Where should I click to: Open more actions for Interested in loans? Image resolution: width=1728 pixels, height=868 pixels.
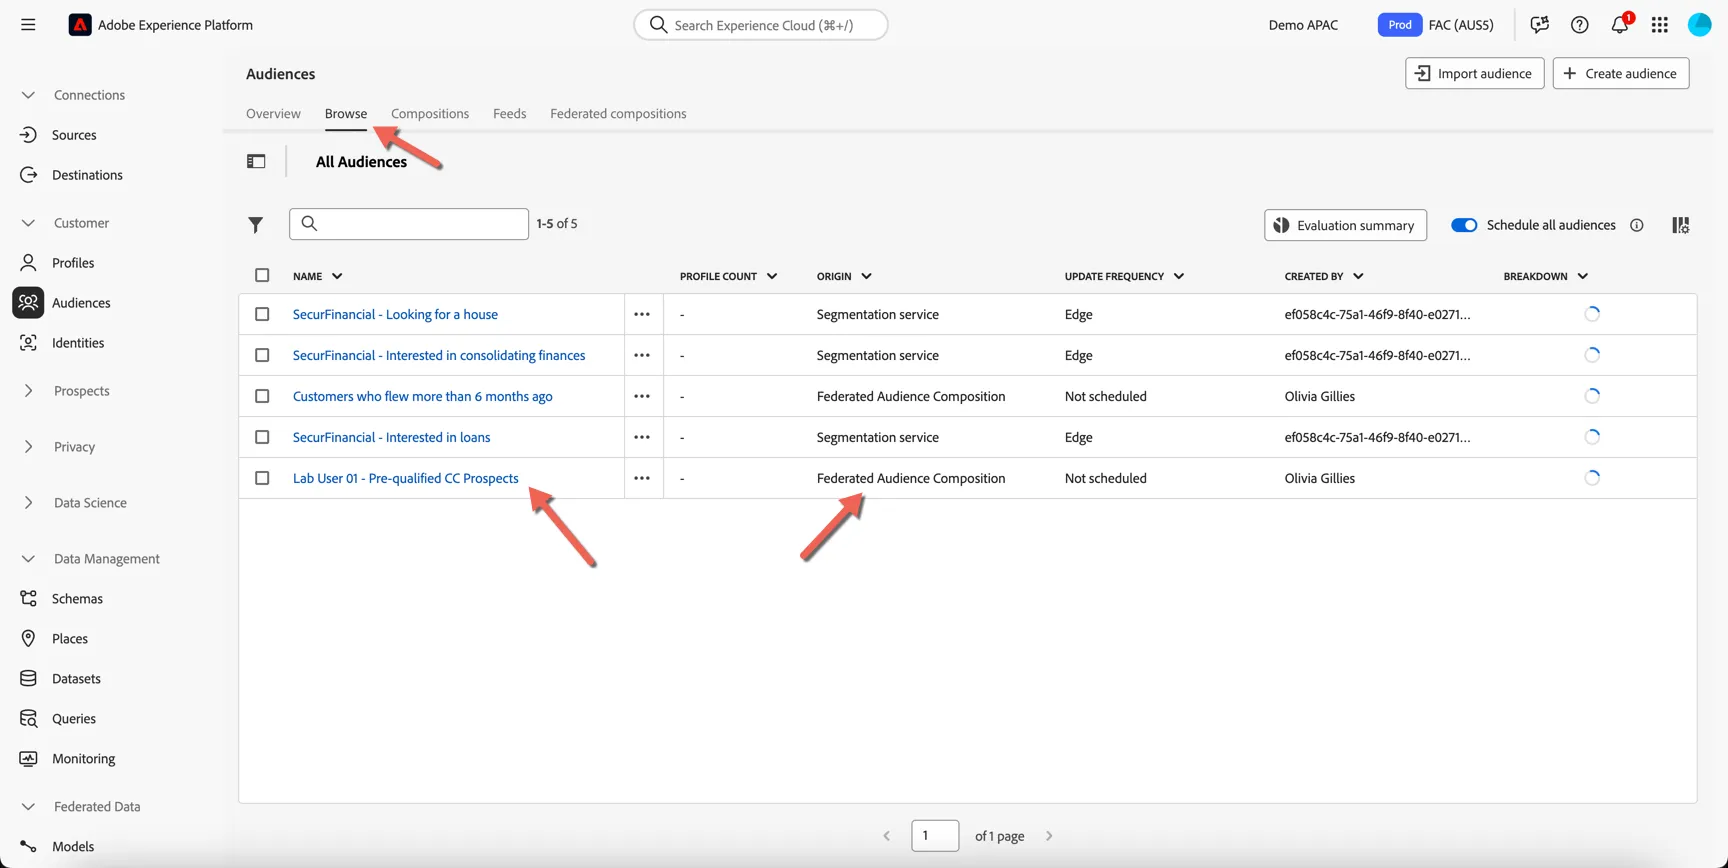642,437
